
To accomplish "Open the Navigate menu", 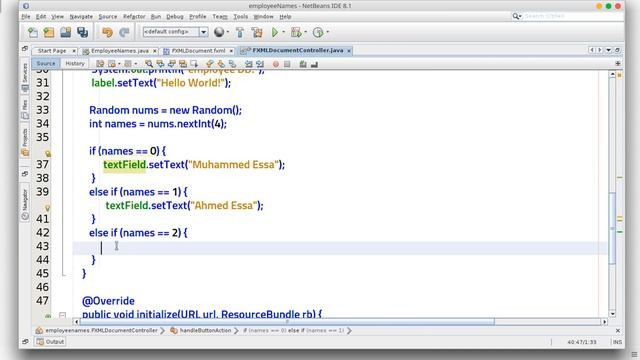I will pos(81,17).
